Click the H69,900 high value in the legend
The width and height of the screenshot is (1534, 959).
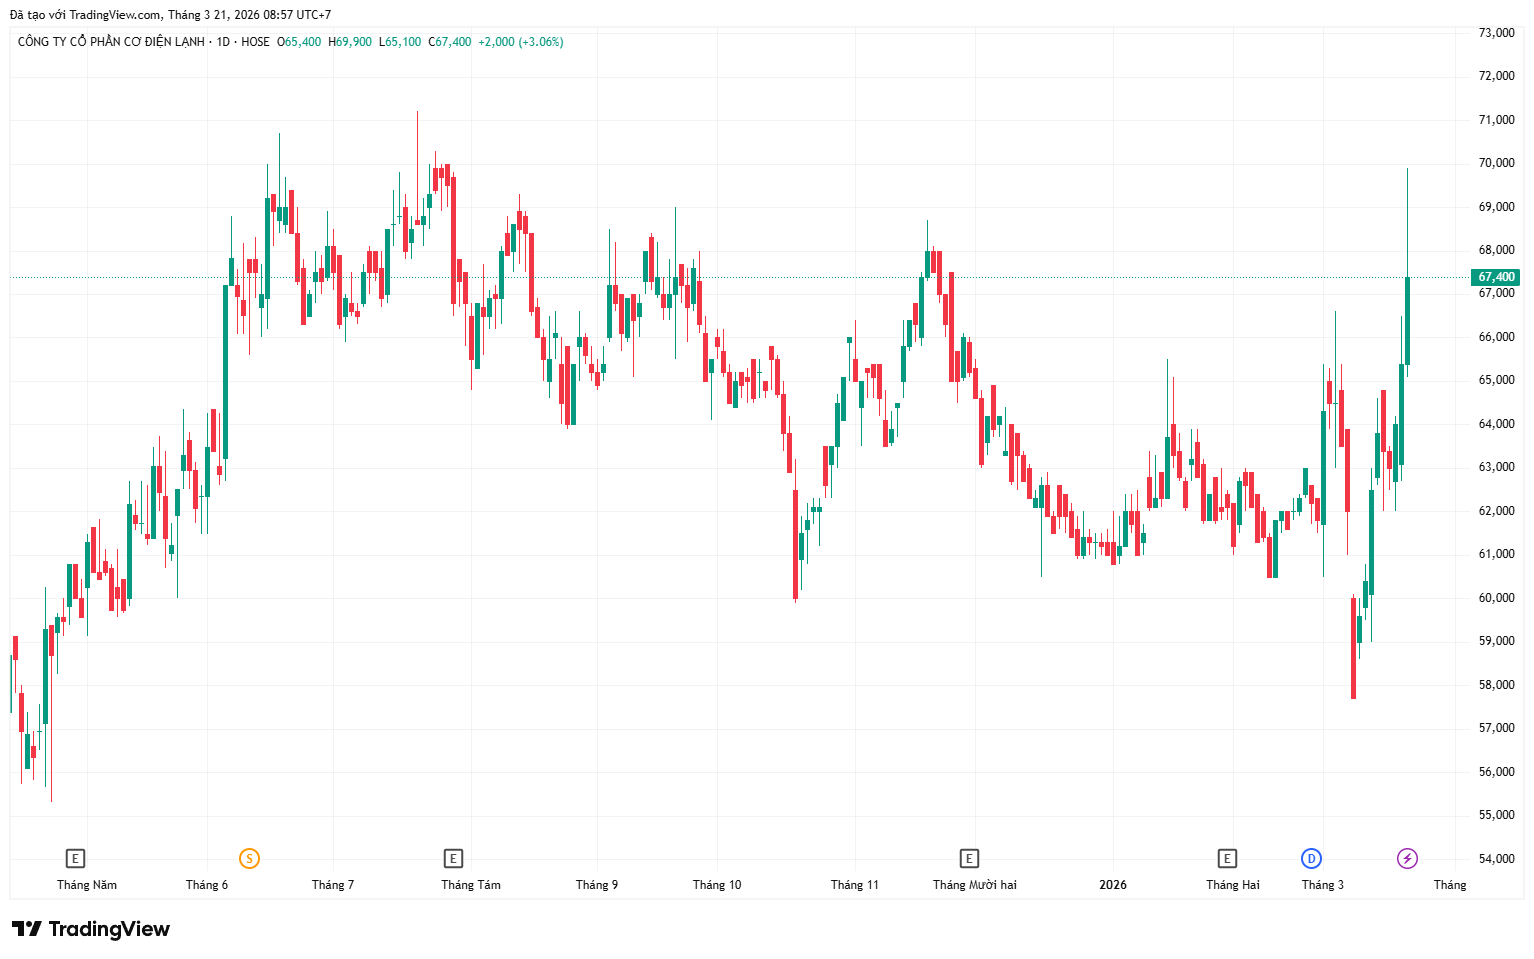[x=350, y=42]
